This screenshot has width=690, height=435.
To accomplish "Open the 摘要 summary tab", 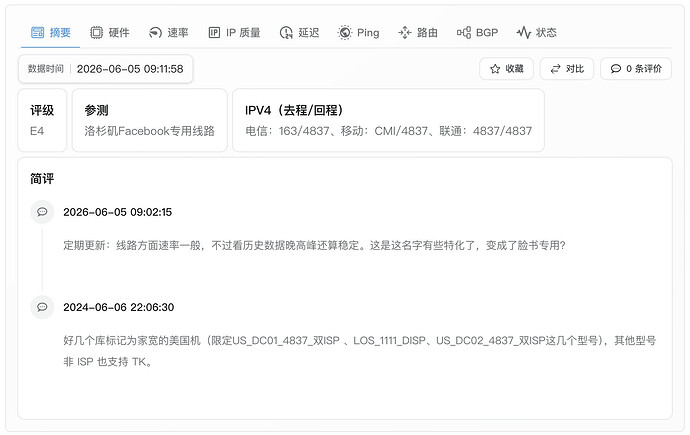I will [51, 33].
